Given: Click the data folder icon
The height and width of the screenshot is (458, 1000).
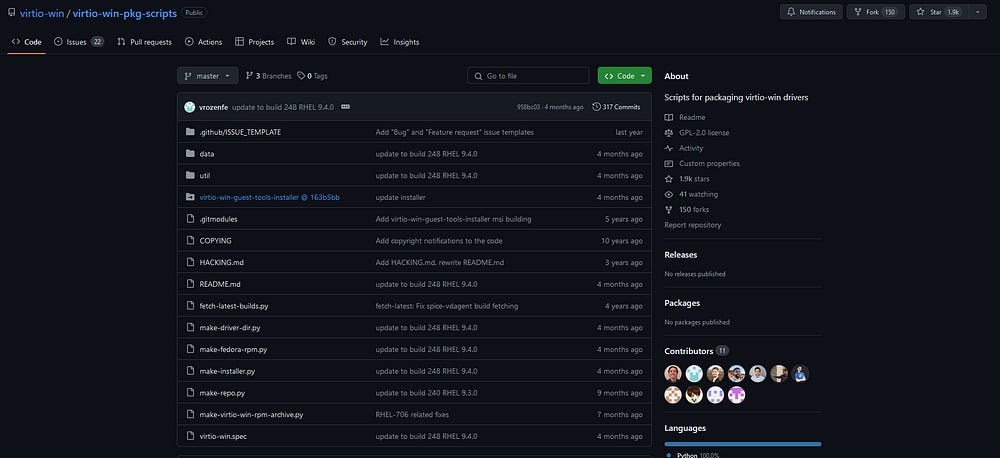Looking at the screenshot, I should (x=189, y=154).
